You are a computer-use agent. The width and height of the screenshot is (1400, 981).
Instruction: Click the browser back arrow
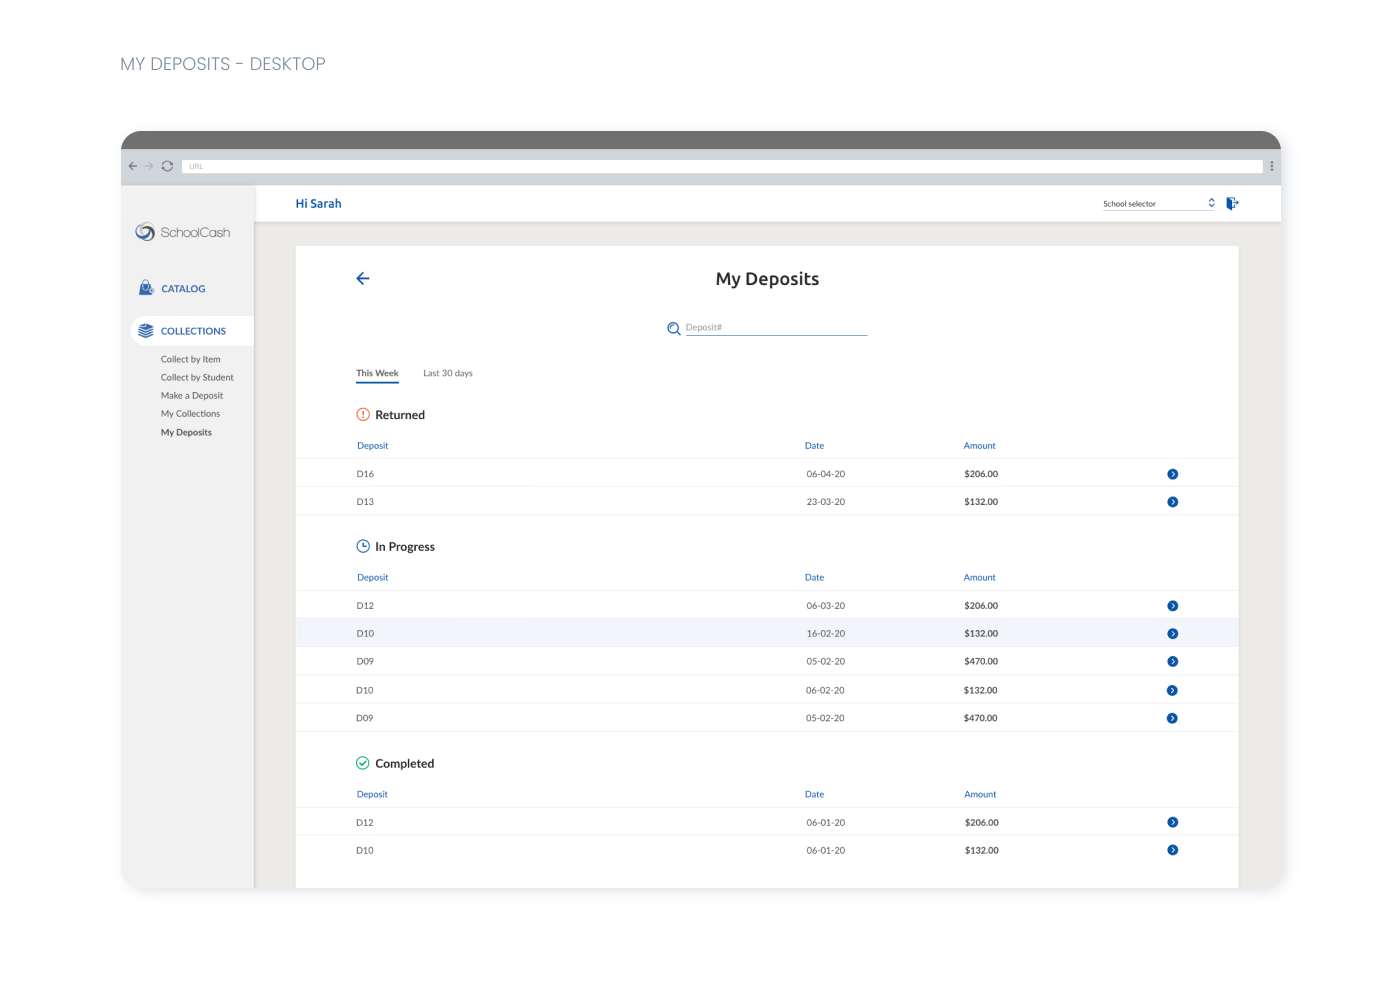[133, 166]
